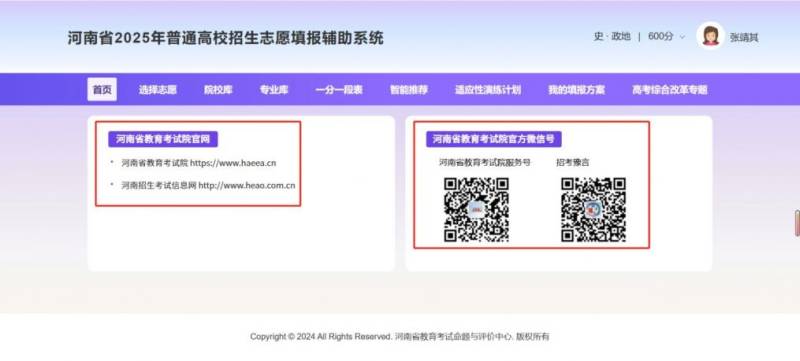Click the 河南省教育考试院服务号 caption text
Image resolution: width=800 pixels, height=361 pixels.
(x=485, y=163)
